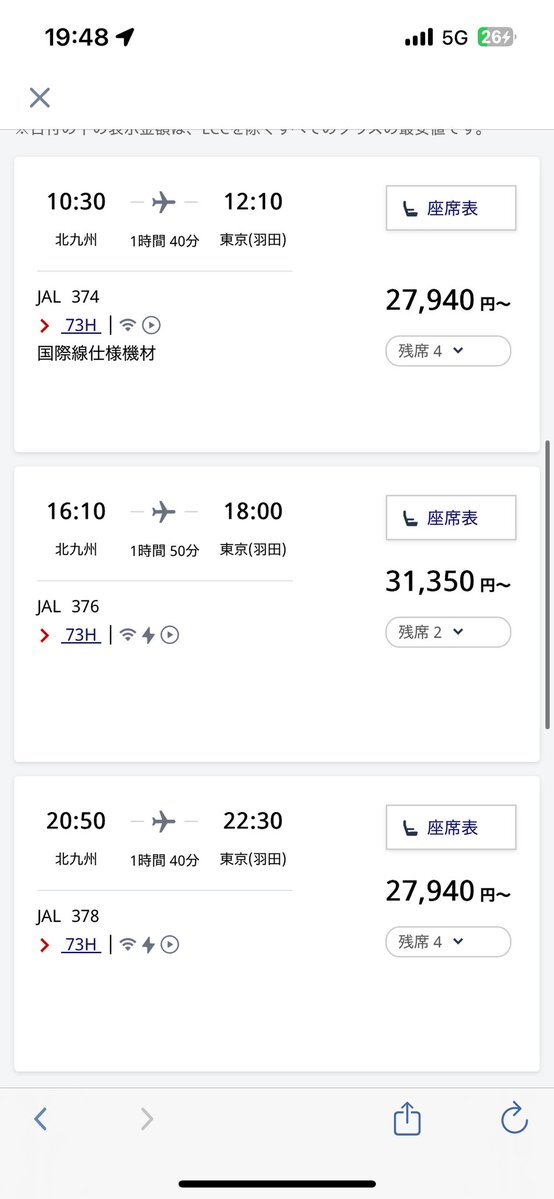
Task: Expand the 残席 4 dropdown for 20:50 flight
Action: 448,941
